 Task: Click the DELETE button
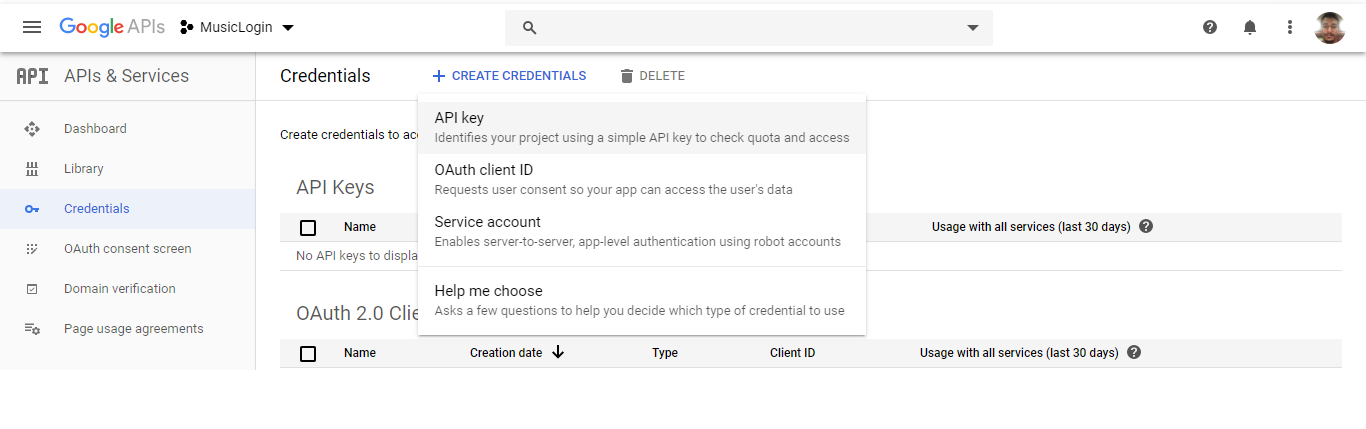(652, 76)
